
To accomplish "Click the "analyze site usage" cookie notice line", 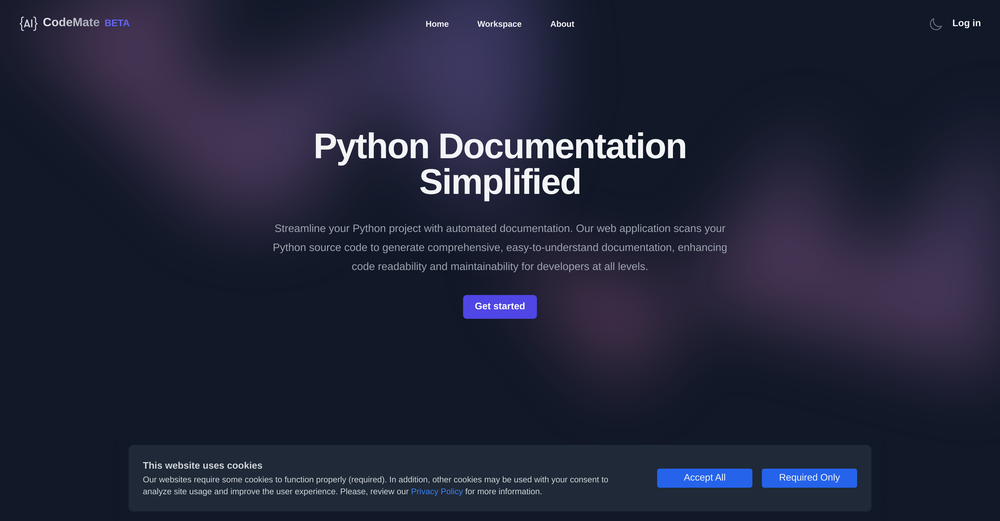I will click(275, 492).
